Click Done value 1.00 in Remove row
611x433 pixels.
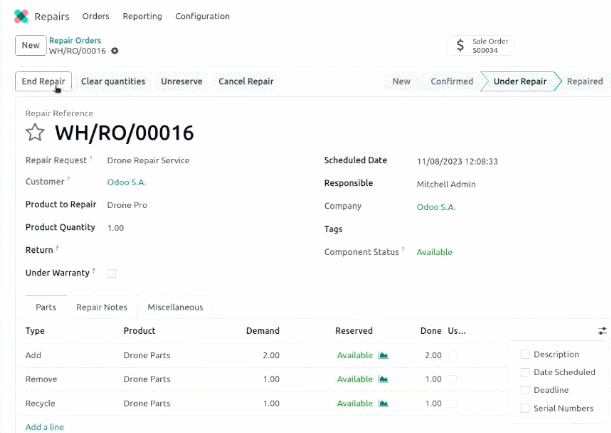tap(433, 379)
